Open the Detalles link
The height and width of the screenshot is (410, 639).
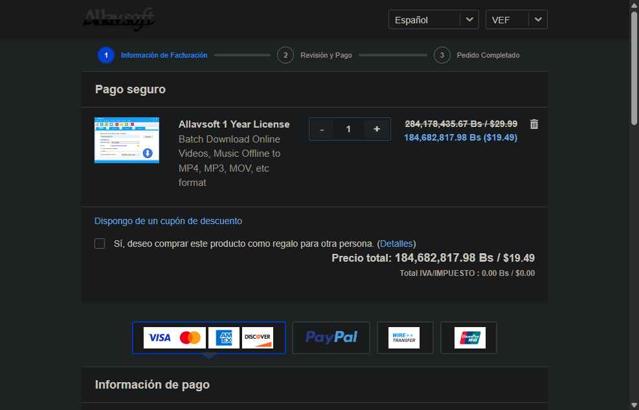pyautogui.click(x=396, y=244)
